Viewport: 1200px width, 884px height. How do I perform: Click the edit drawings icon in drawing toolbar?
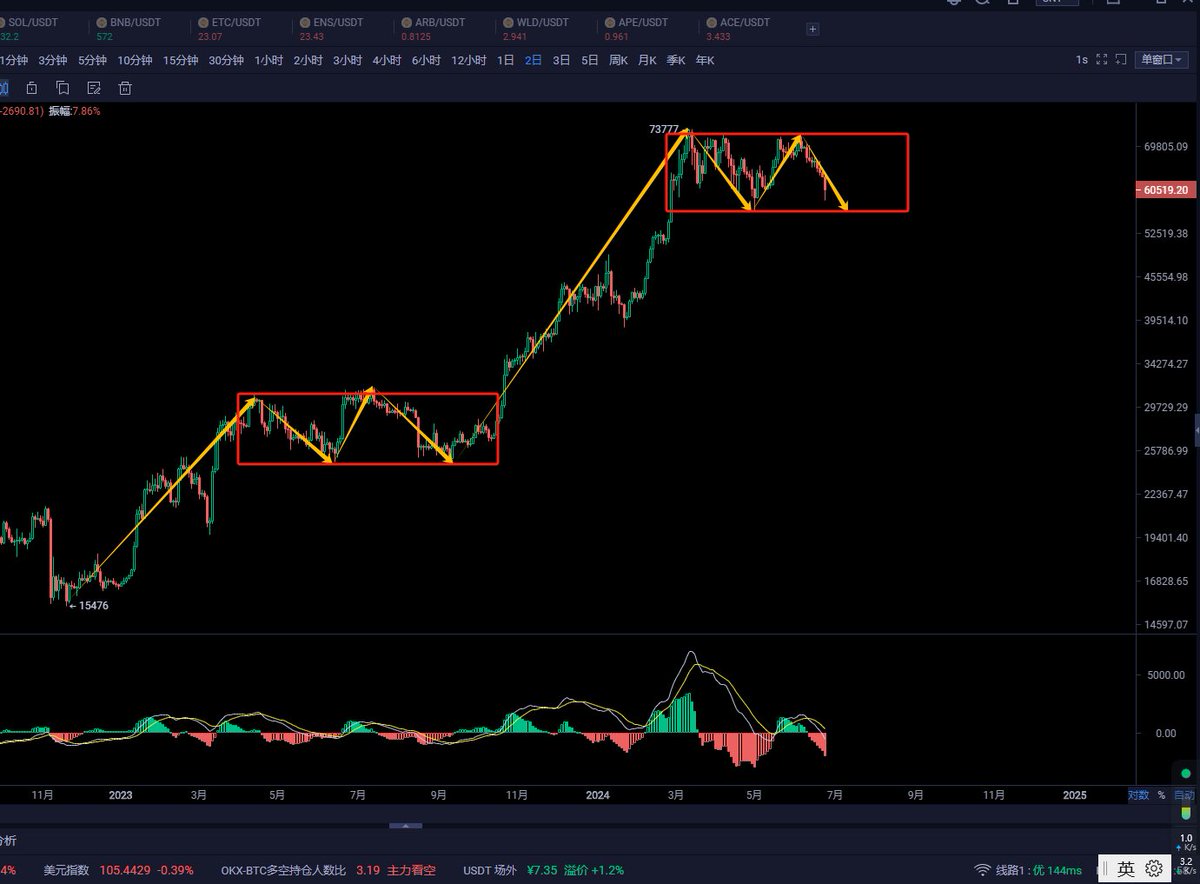tap(94, 88)
